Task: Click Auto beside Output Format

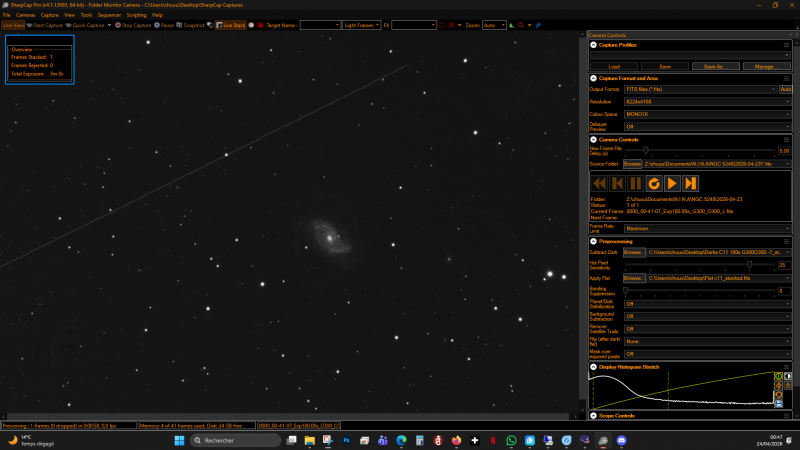Action: coord(785,89)
